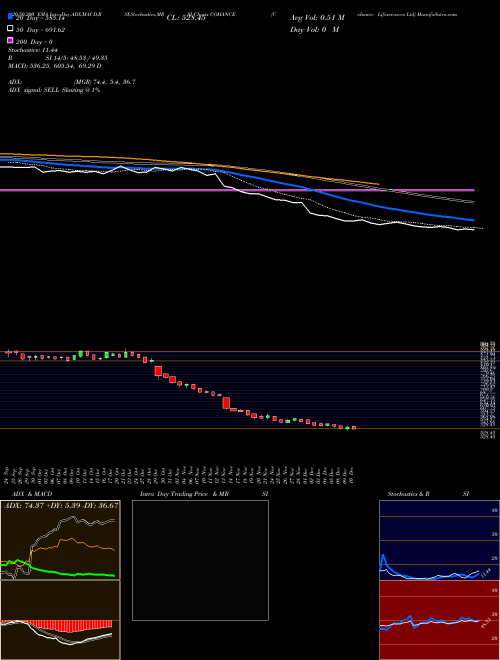Click the 'ADX: 74.37 +DY: 5.39 -DY: 36.67' header
Viewport: 500px width, 660px height.
60,506
